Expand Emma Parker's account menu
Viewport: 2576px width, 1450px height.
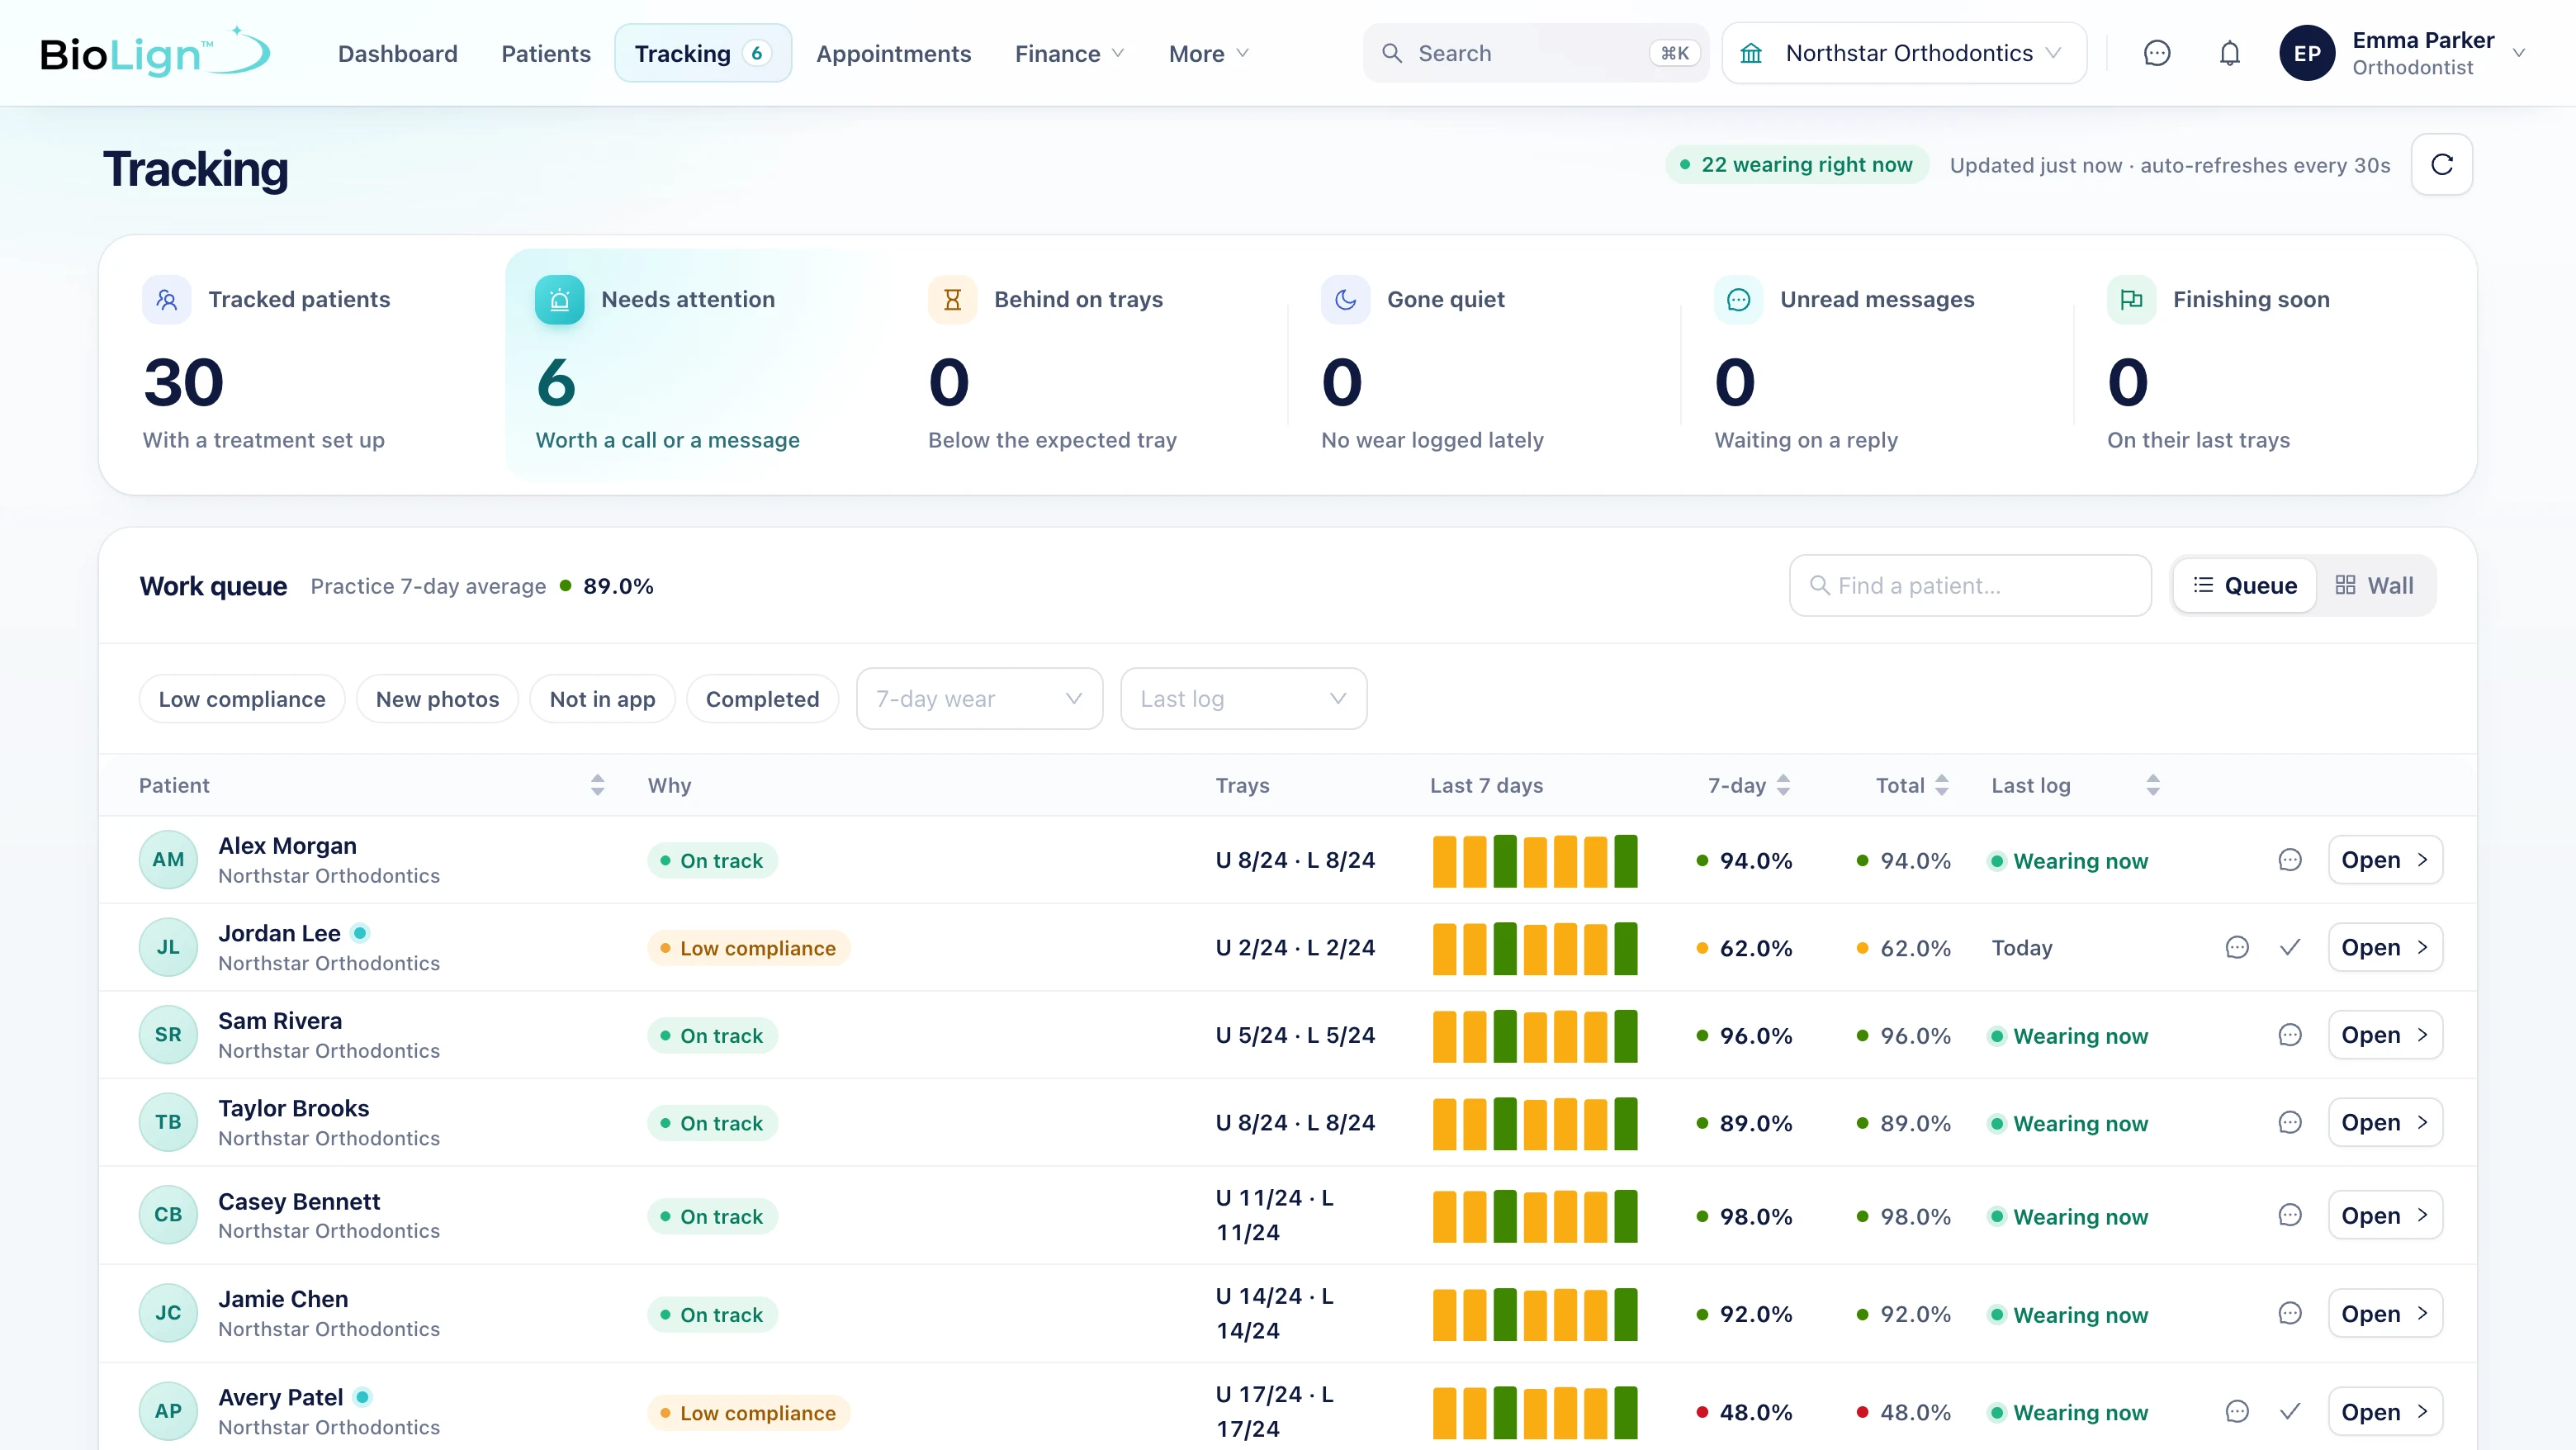pos(2403,53)
